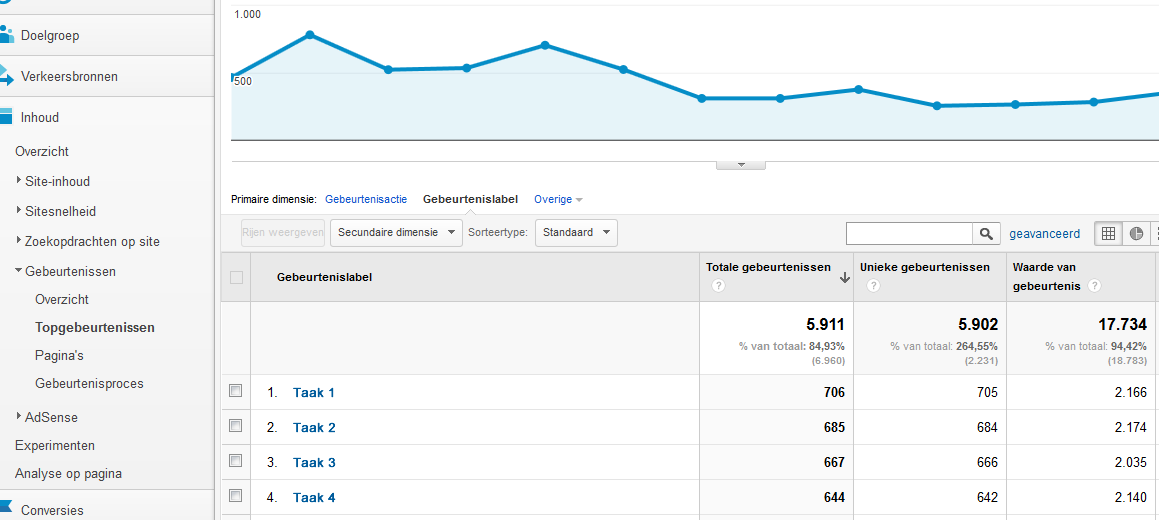1159x520 pixels.
Task: Expand the Site-inhoud tree item
Action: coord(20,181)
